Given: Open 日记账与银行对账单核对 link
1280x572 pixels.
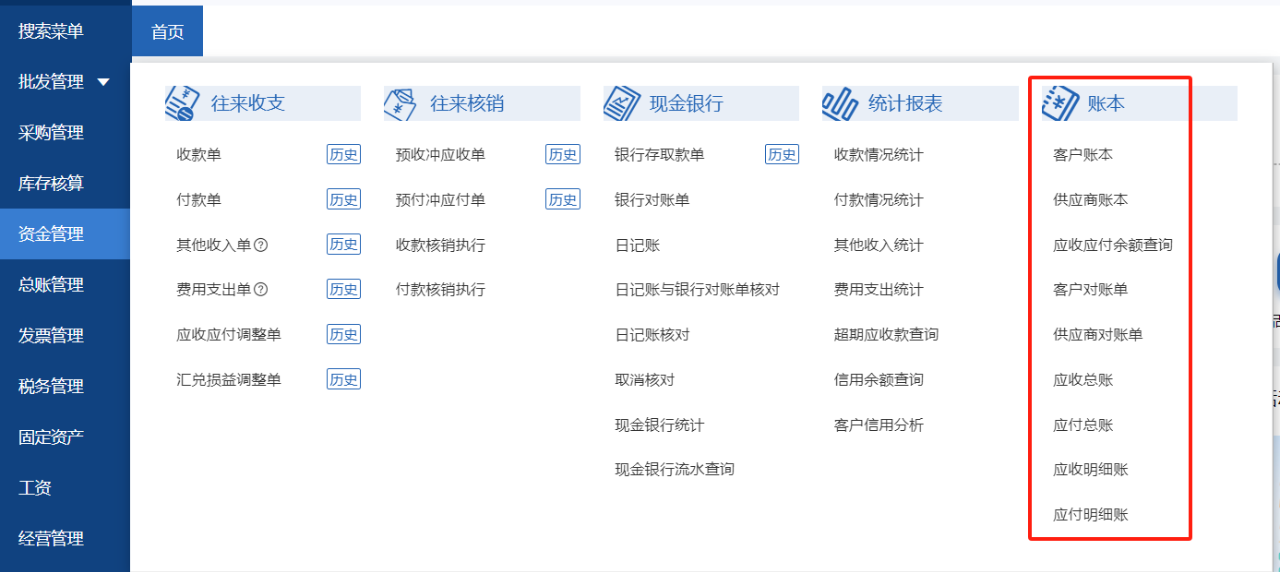Looking at the screenshot, I should 697,290.
